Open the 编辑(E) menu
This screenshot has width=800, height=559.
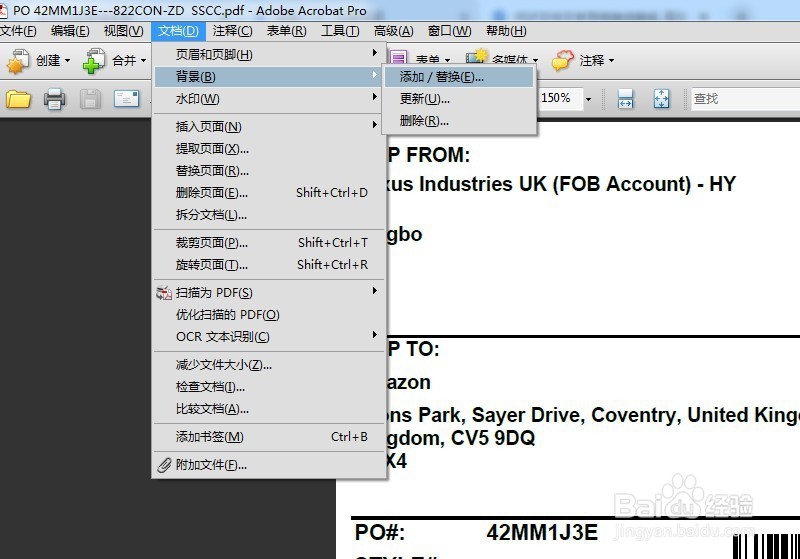coord(70,31)
